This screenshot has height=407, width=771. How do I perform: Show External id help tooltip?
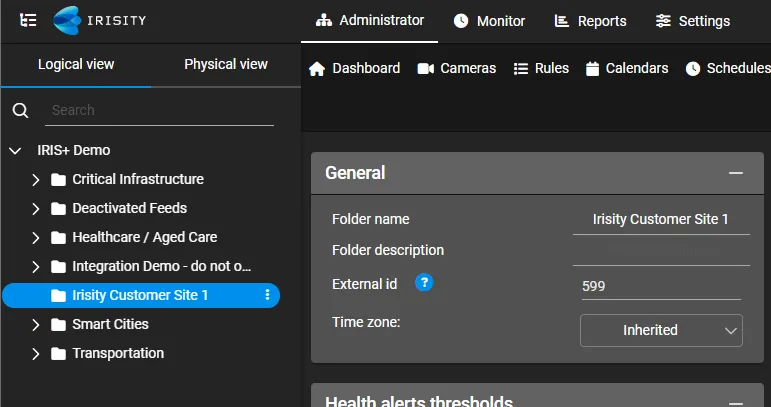424,283
